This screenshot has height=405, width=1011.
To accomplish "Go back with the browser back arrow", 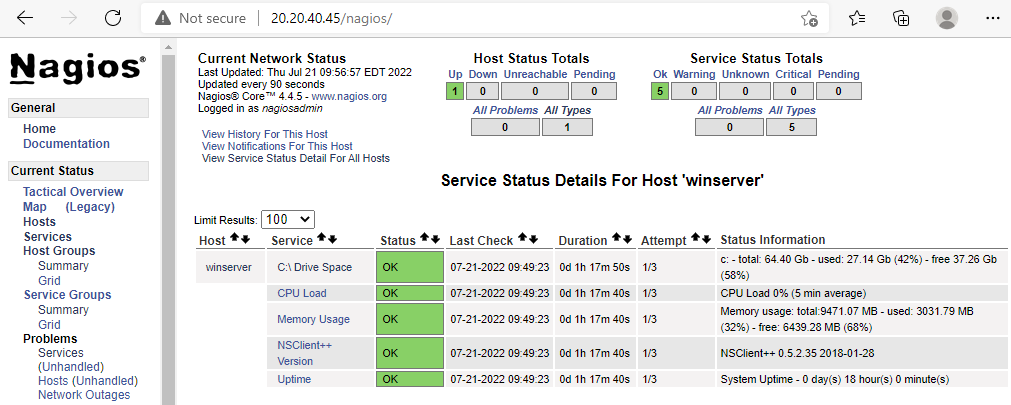I will coord(25,18).
